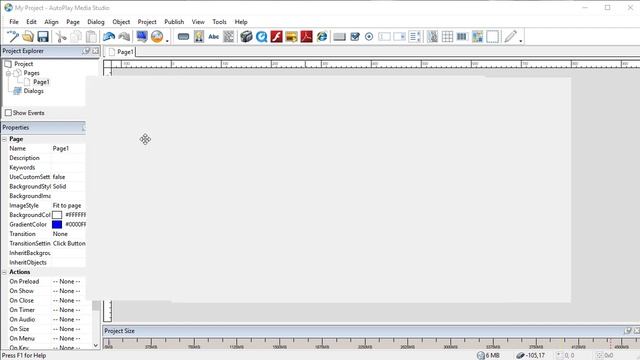Click the GradientColor blue swatch
The image size is (640, 360).
click(x=57, y=224)
